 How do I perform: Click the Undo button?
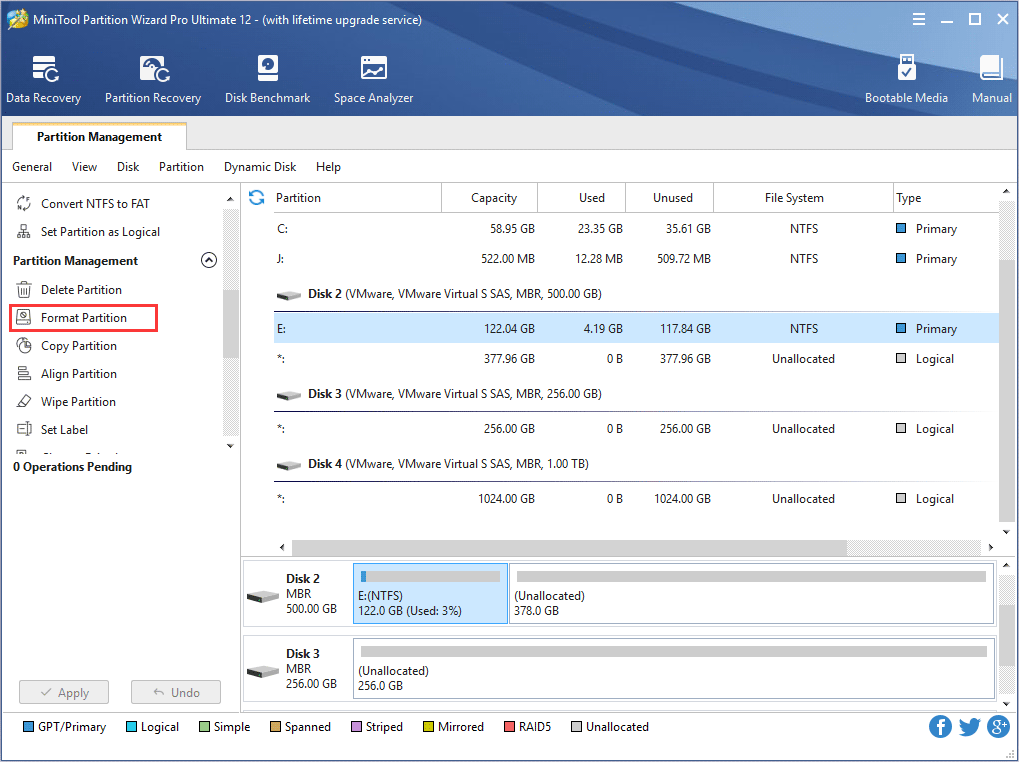point(175,691)
